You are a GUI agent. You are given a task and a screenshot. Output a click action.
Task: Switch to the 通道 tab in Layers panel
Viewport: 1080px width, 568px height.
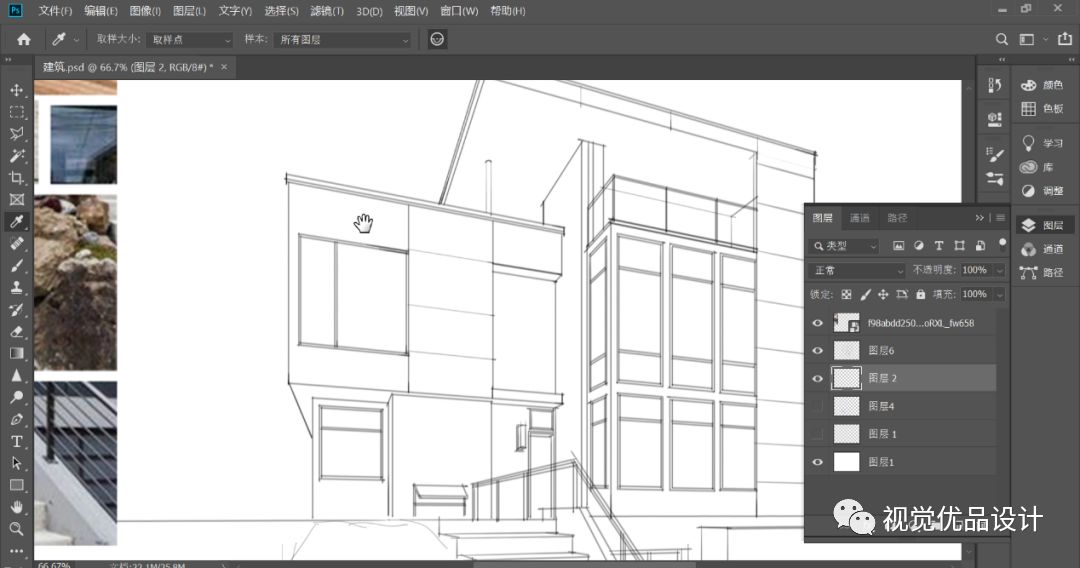click(x=860, y=218)
